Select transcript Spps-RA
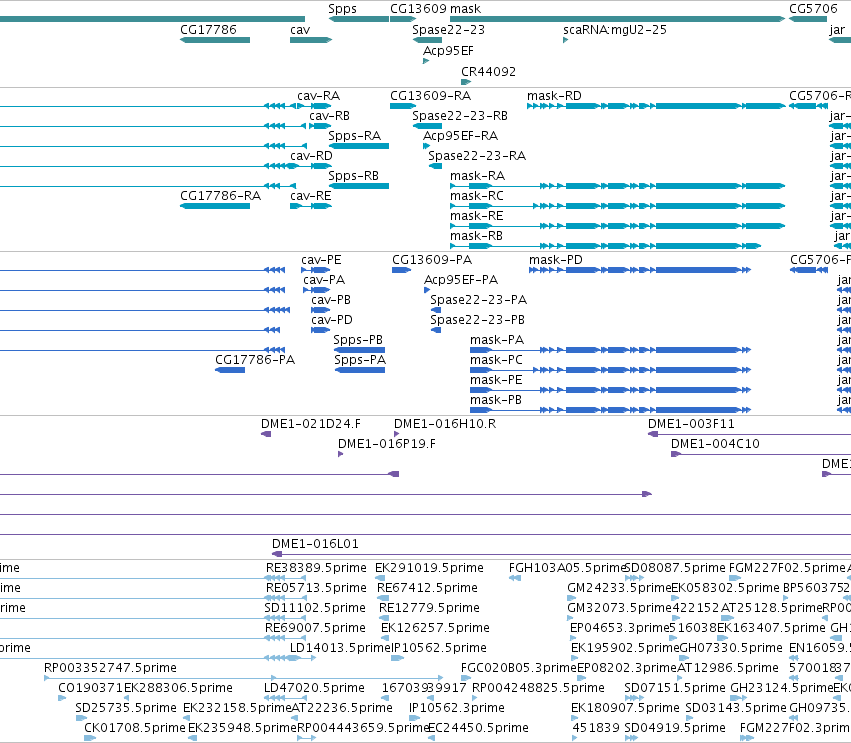Screen dimensions: 851x743 (x=355, y=136)
